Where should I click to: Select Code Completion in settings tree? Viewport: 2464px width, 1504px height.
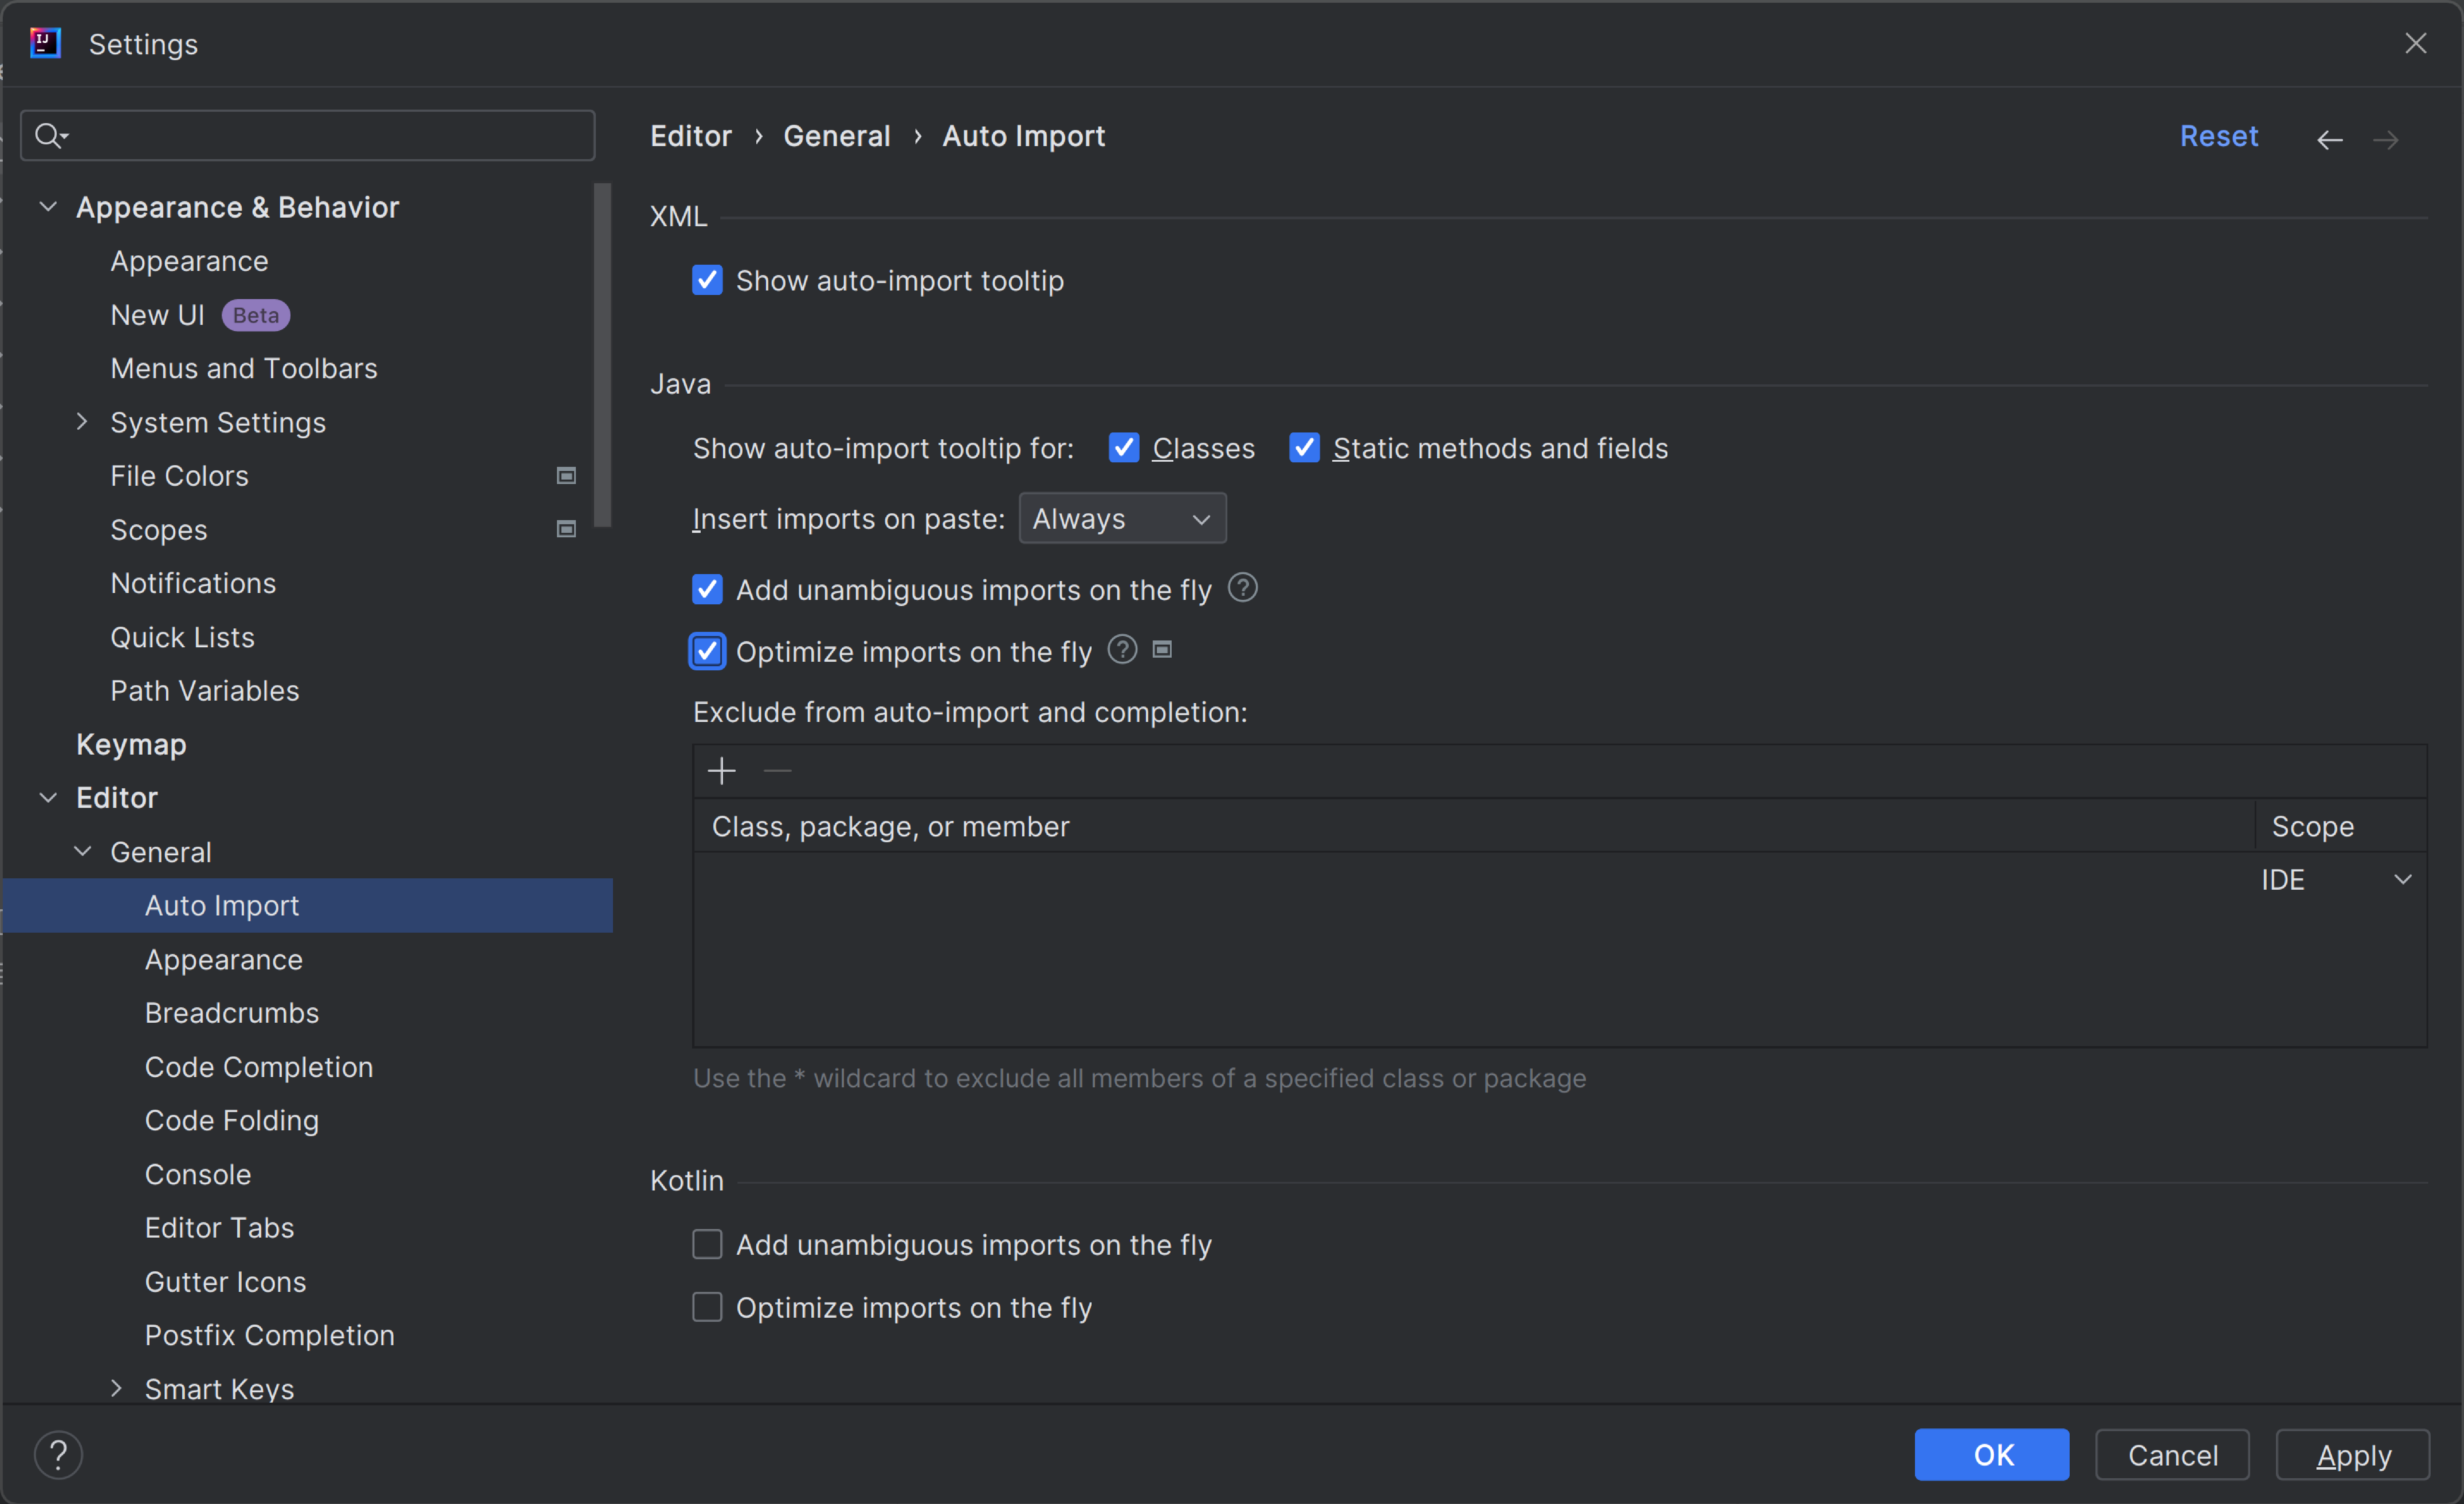259,1067
